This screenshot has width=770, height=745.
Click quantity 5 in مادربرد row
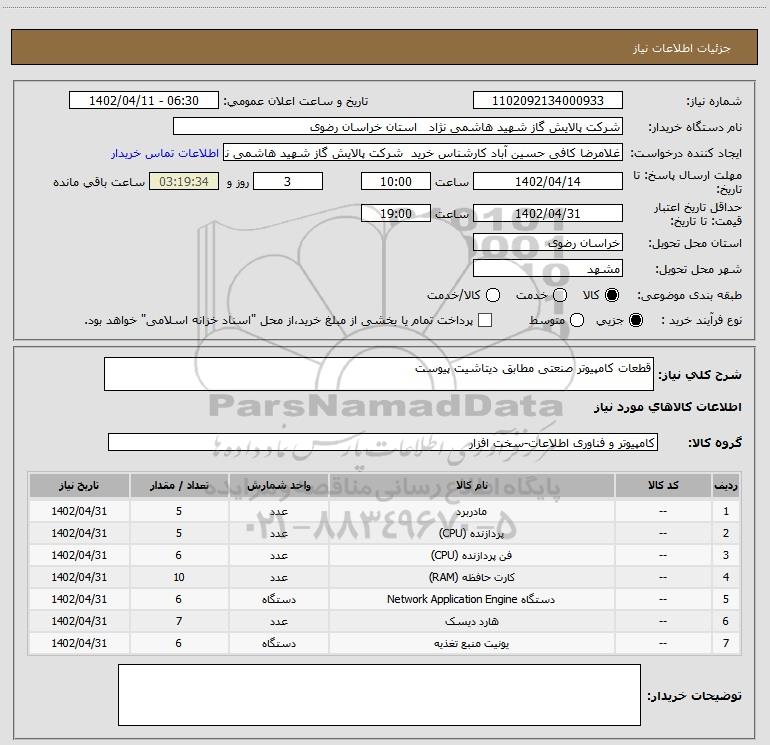coord(179,511)
